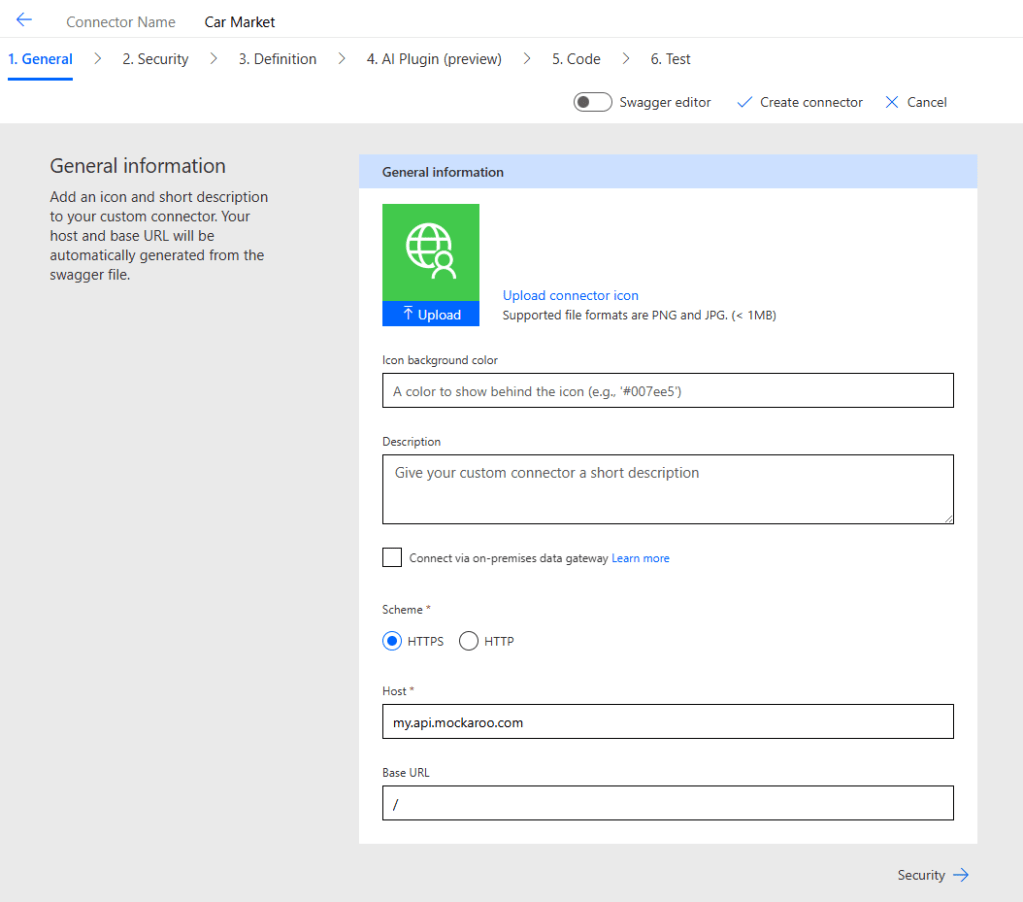This screenshot has height=902, width=1023.
Task: Click the Icon background color field
Action: (667, 391)
